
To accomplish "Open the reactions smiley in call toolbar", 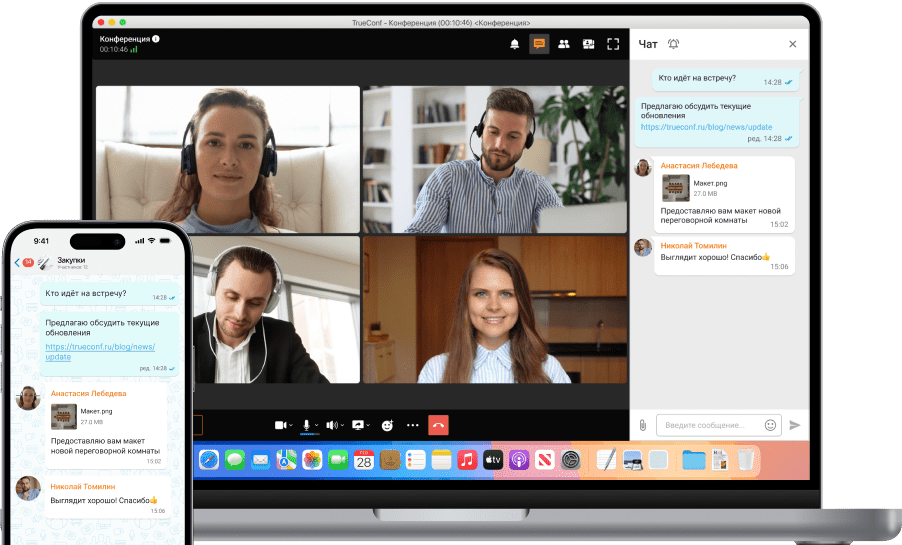I will [x=387, y=425].
